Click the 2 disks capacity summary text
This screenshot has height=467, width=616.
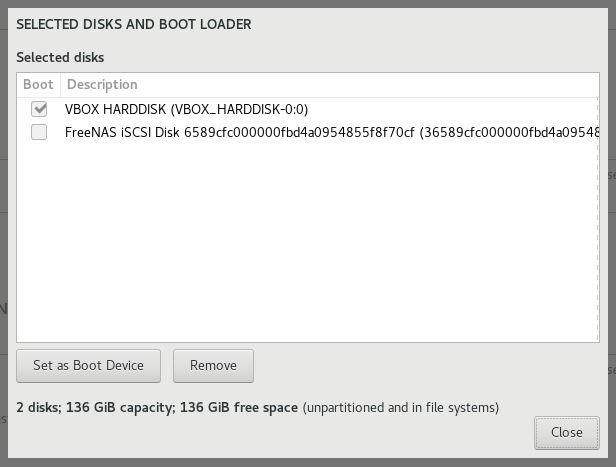pos(38,407)
